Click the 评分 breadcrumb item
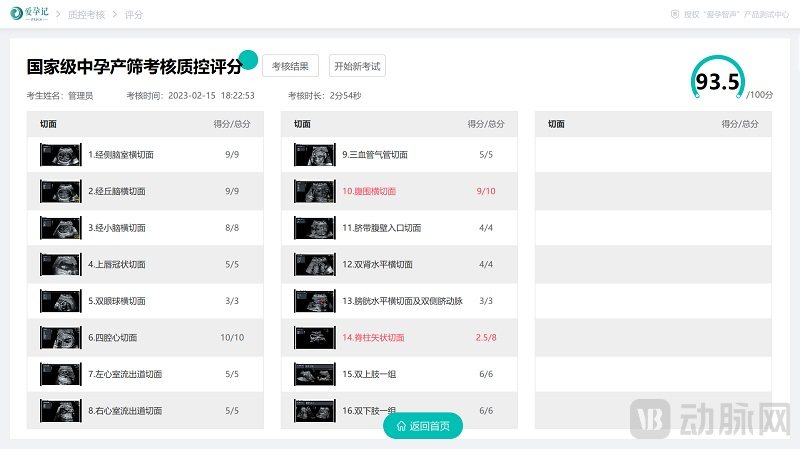Screen dimensions: 800x449 [134, 15]
